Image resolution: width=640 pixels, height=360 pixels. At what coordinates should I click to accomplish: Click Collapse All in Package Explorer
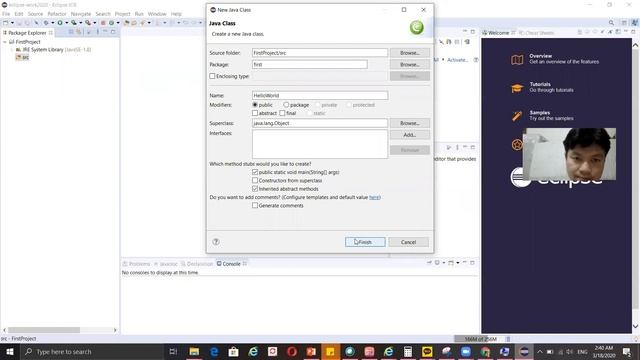coord(71,32)
